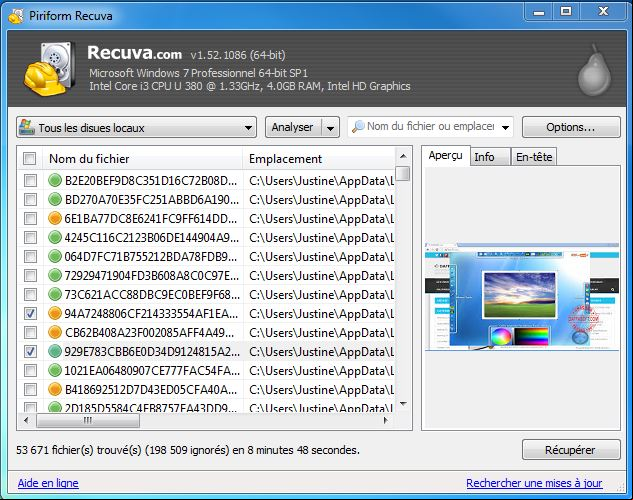Click orange status dot for 6E1BA77DC8E6241FC9FF614DD

pos(54,218)
